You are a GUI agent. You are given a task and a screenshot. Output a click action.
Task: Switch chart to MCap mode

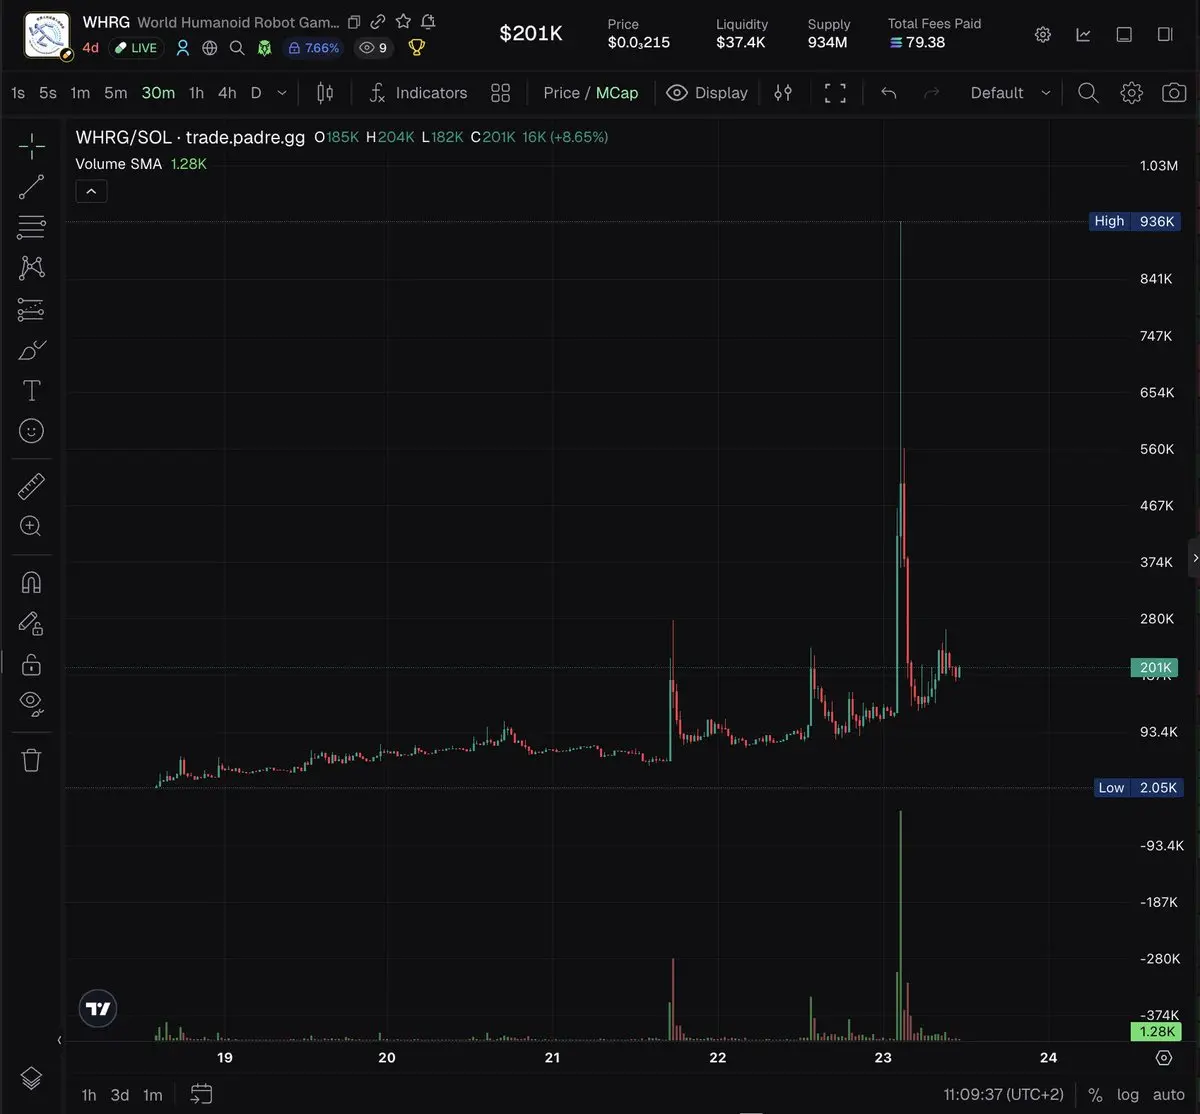(617, 93)
